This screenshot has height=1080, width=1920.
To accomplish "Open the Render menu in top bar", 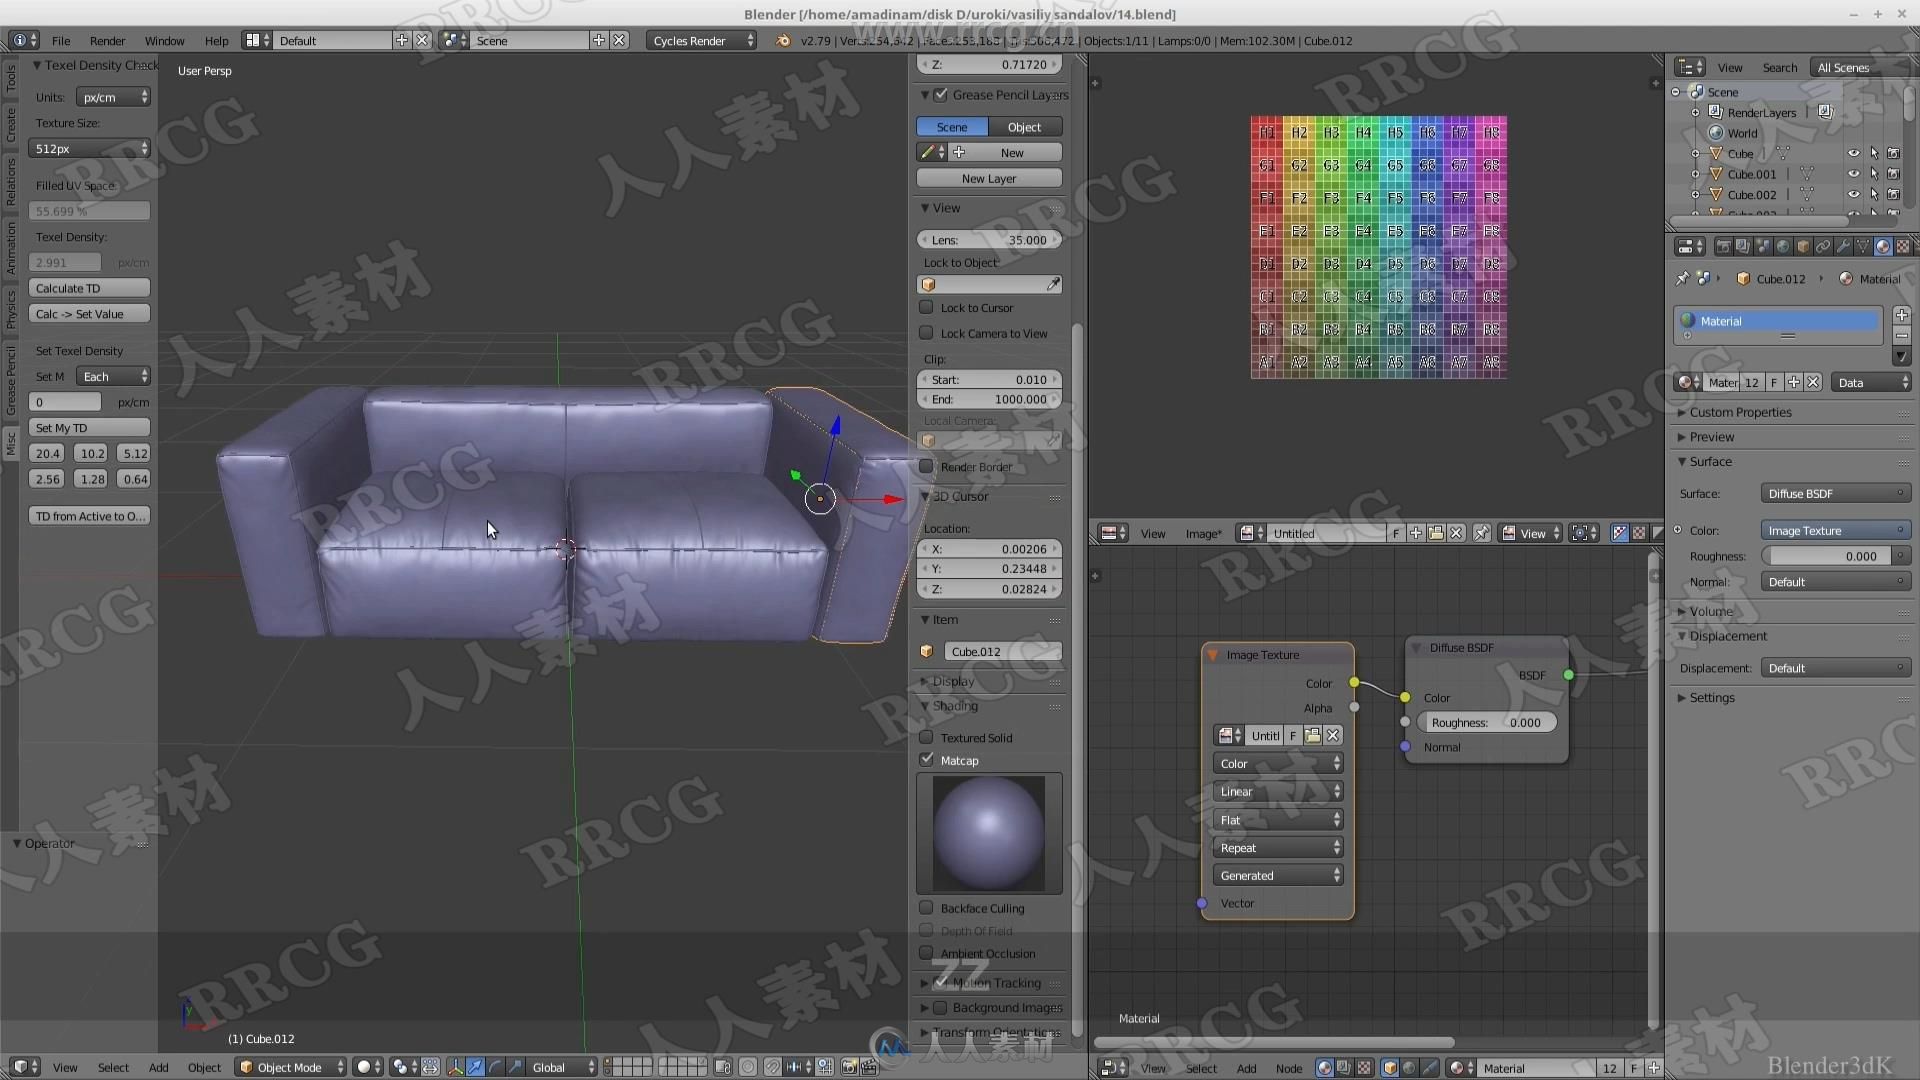I will click(x=107, y=40).
